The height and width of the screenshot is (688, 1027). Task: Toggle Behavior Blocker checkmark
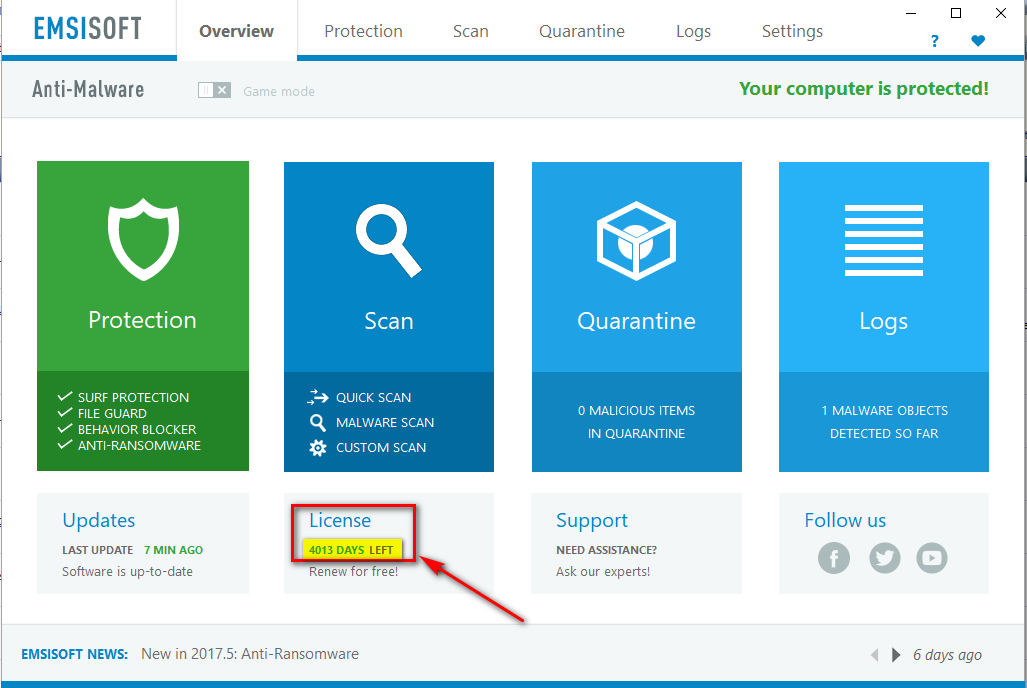pos(64,429)
